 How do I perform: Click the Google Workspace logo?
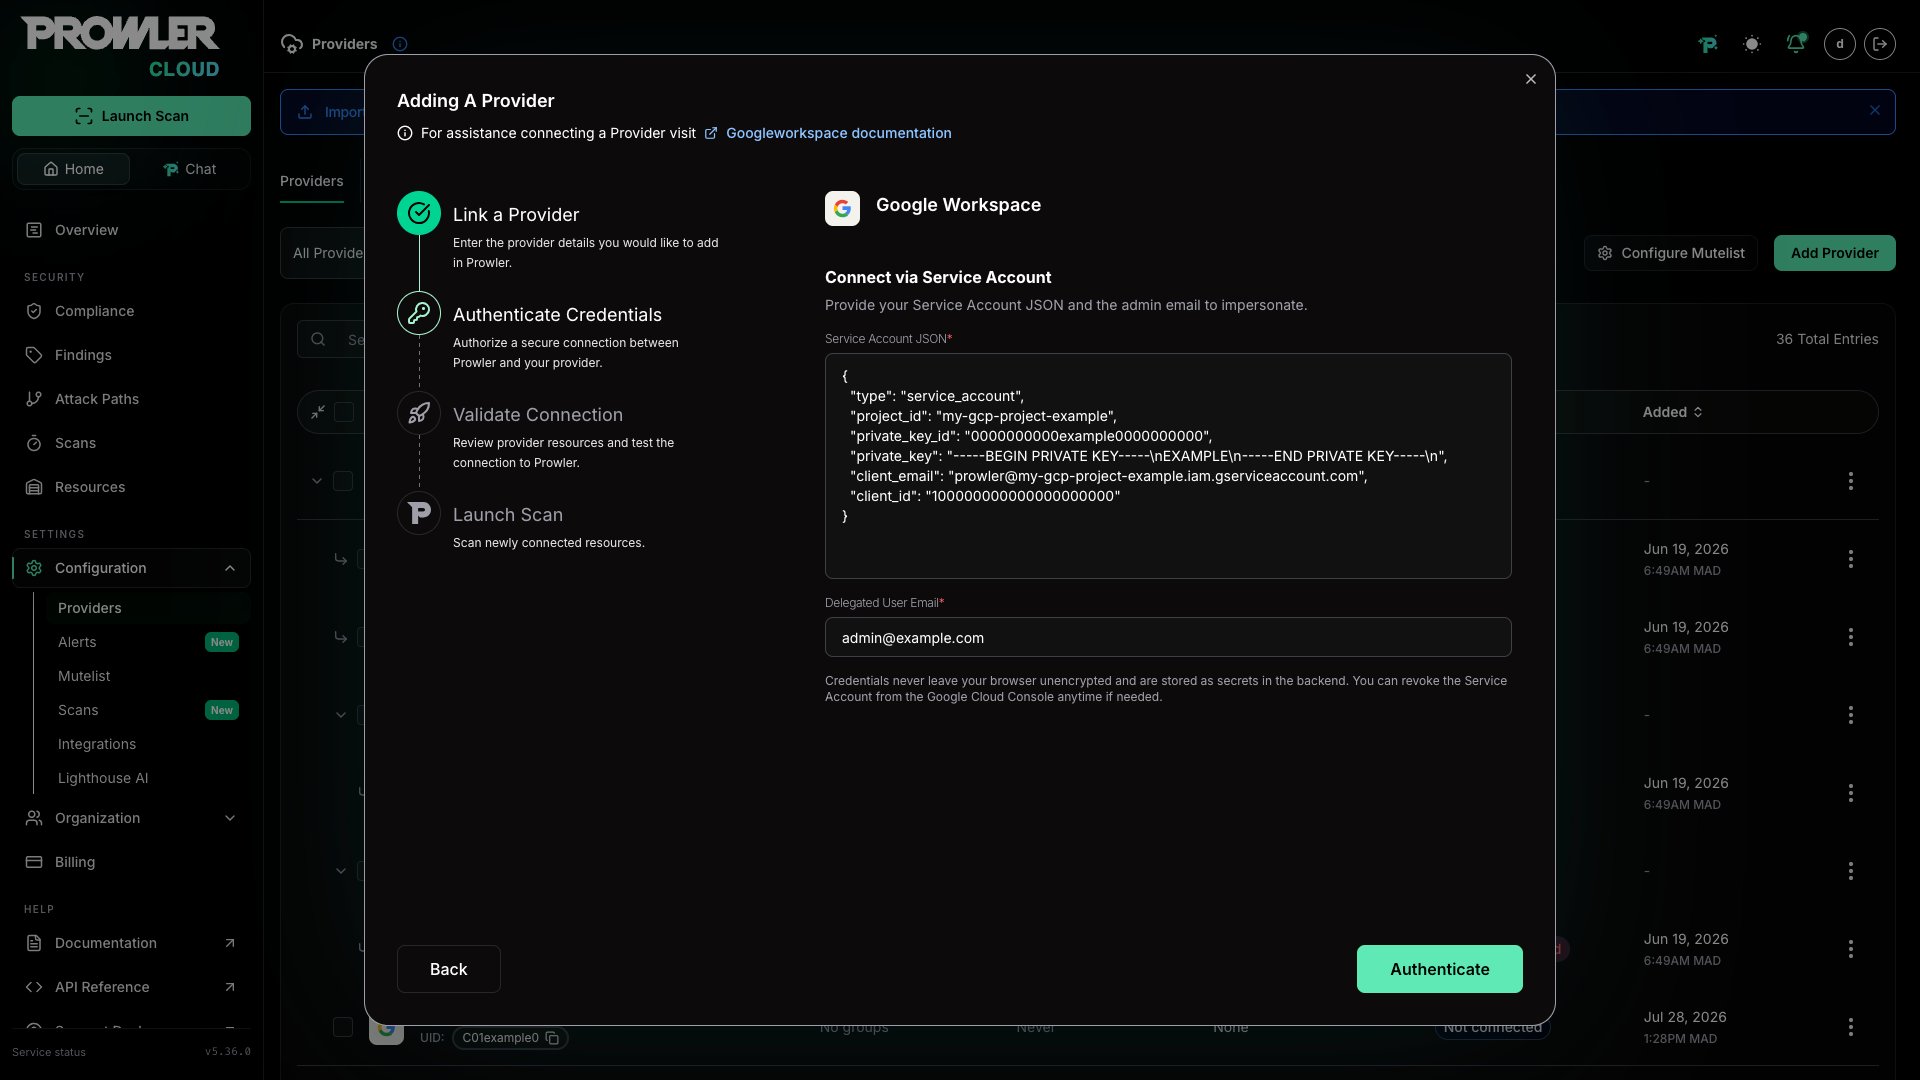click(x=842, y=208)
